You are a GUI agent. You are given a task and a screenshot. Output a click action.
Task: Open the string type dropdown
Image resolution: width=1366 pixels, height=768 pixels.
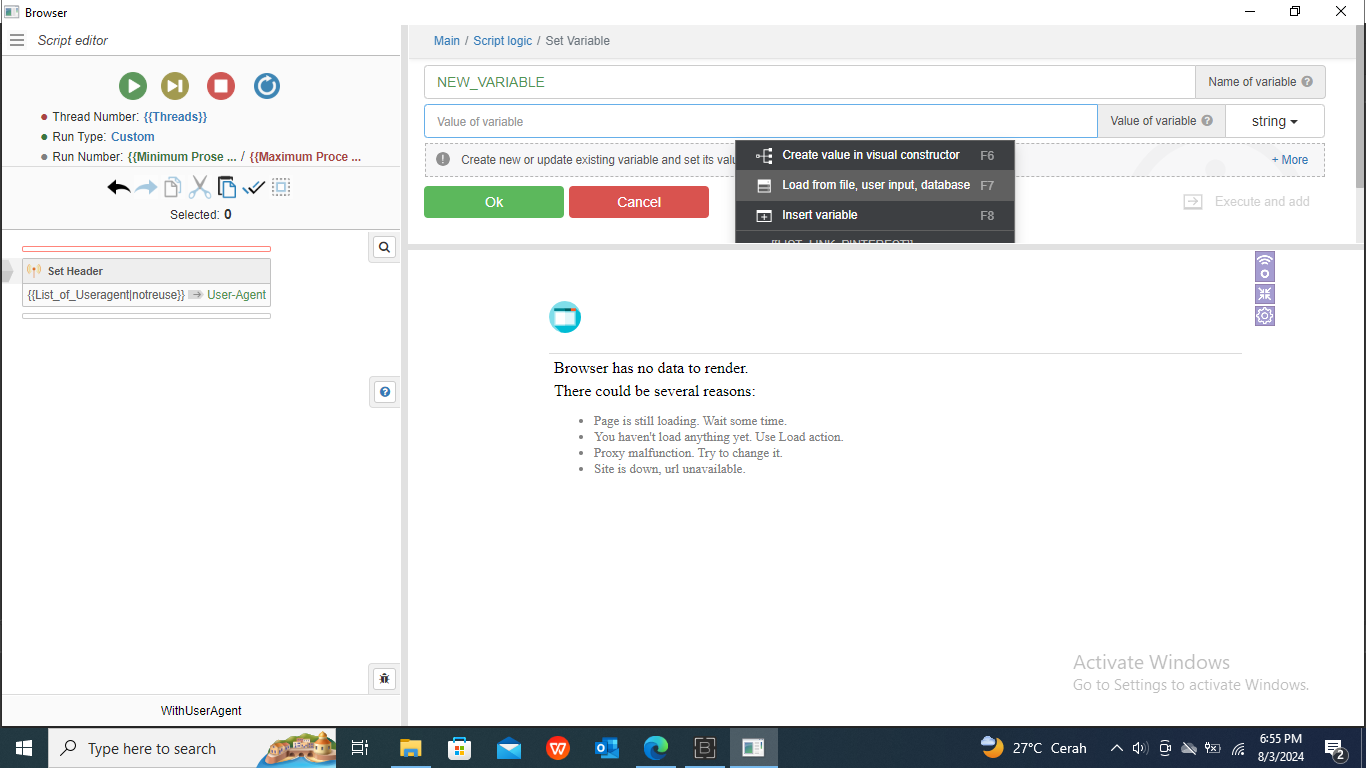pyautogui.click(x=1274, y=121)
